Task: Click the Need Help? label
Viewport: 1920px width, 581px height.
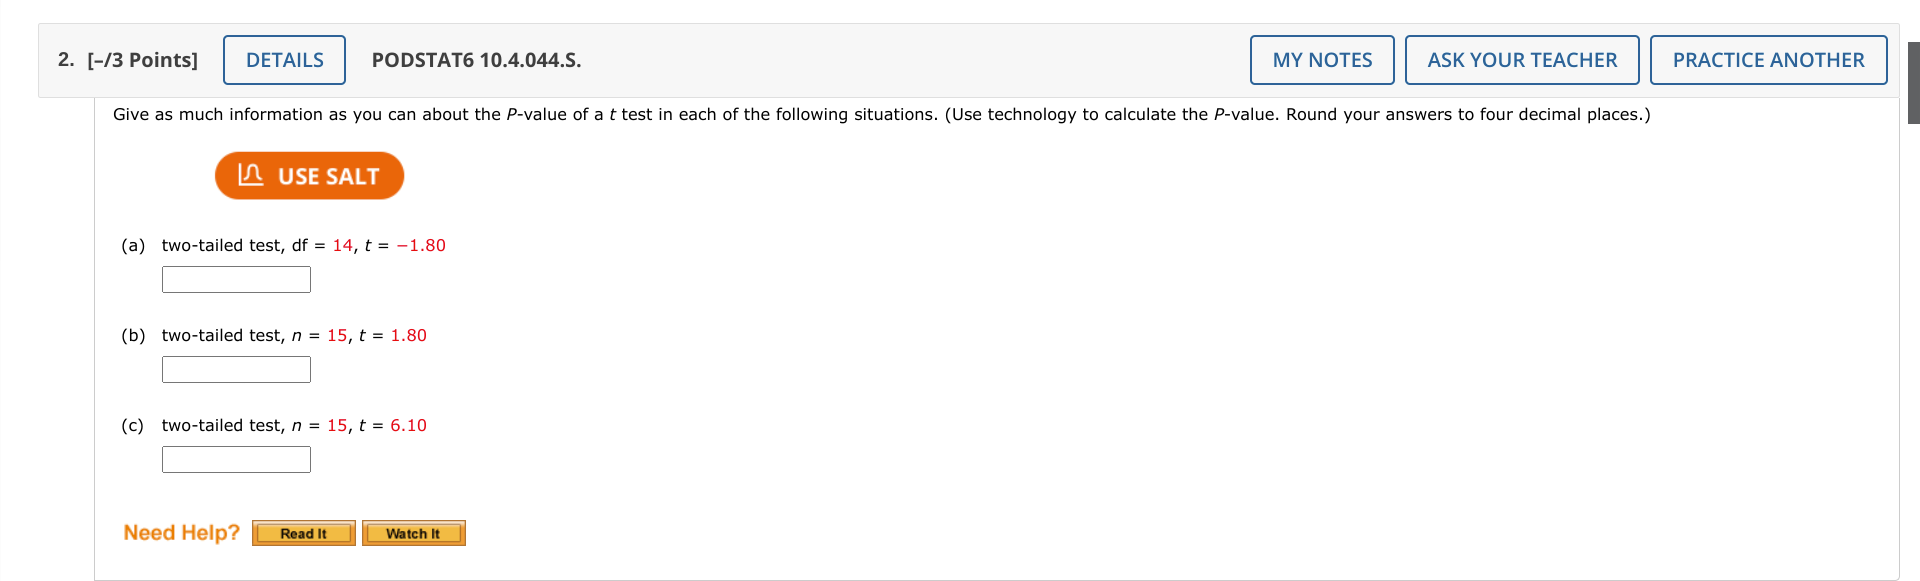Action: [x=180, y=532]
